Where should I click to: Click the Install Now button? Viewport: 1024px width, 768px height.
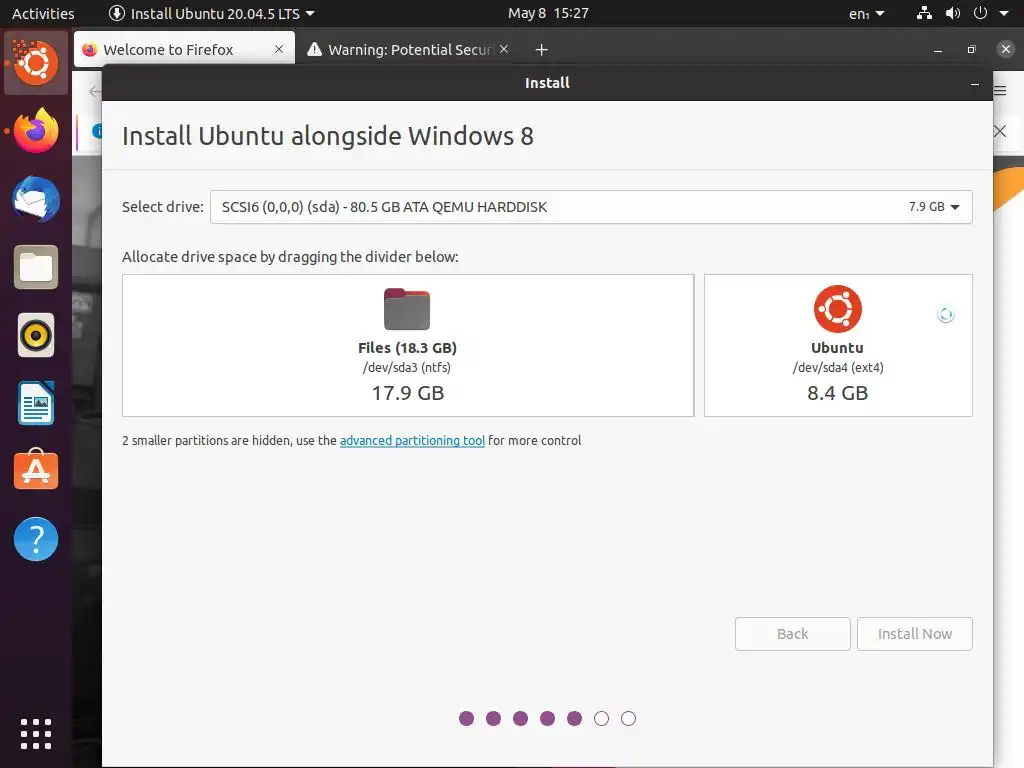point(915,634)
